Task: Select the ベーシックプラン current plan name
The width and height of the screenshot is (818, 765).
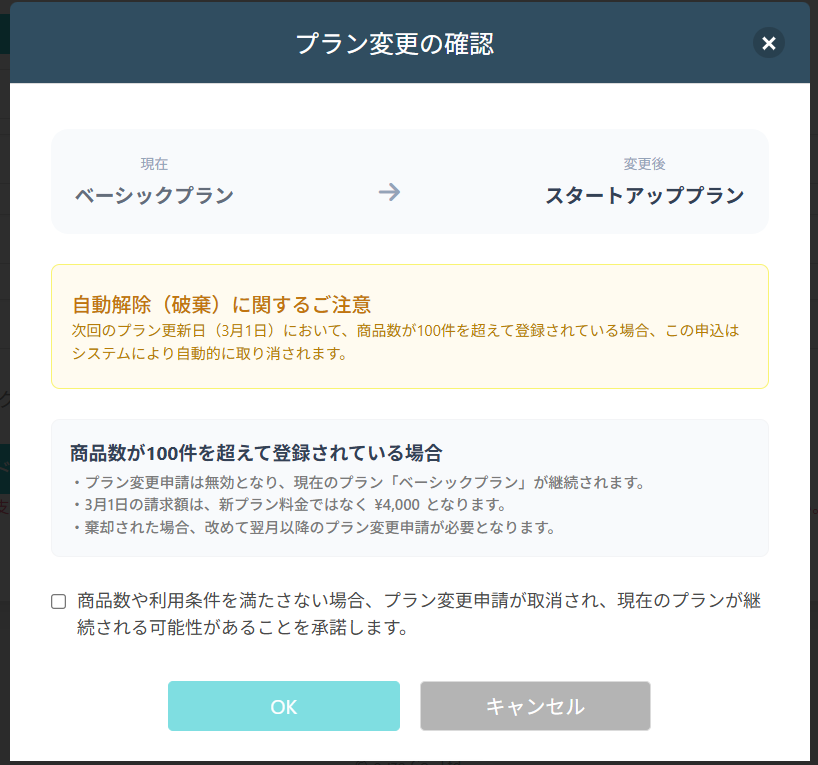Action: [x=154, y=195]
